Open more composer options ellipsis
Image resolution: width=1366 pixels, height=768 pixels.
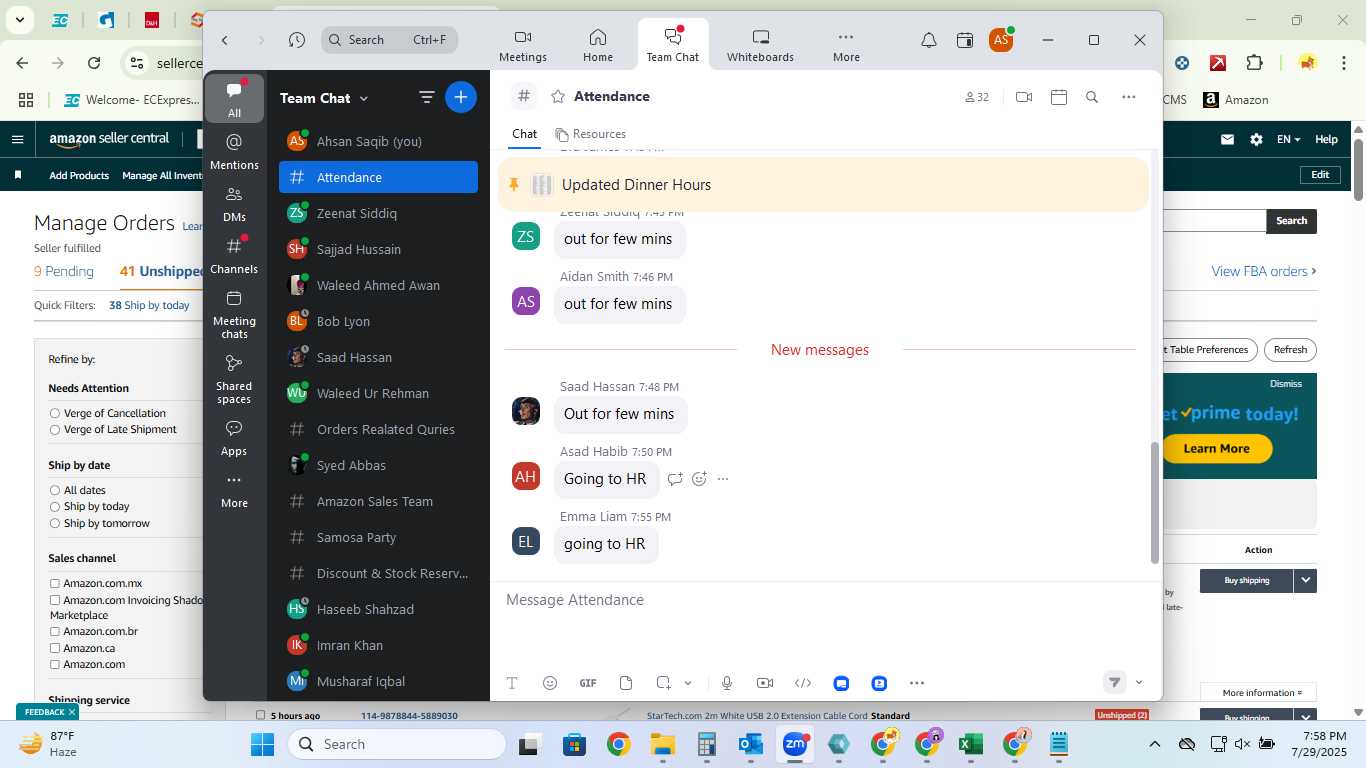[917, 683]
